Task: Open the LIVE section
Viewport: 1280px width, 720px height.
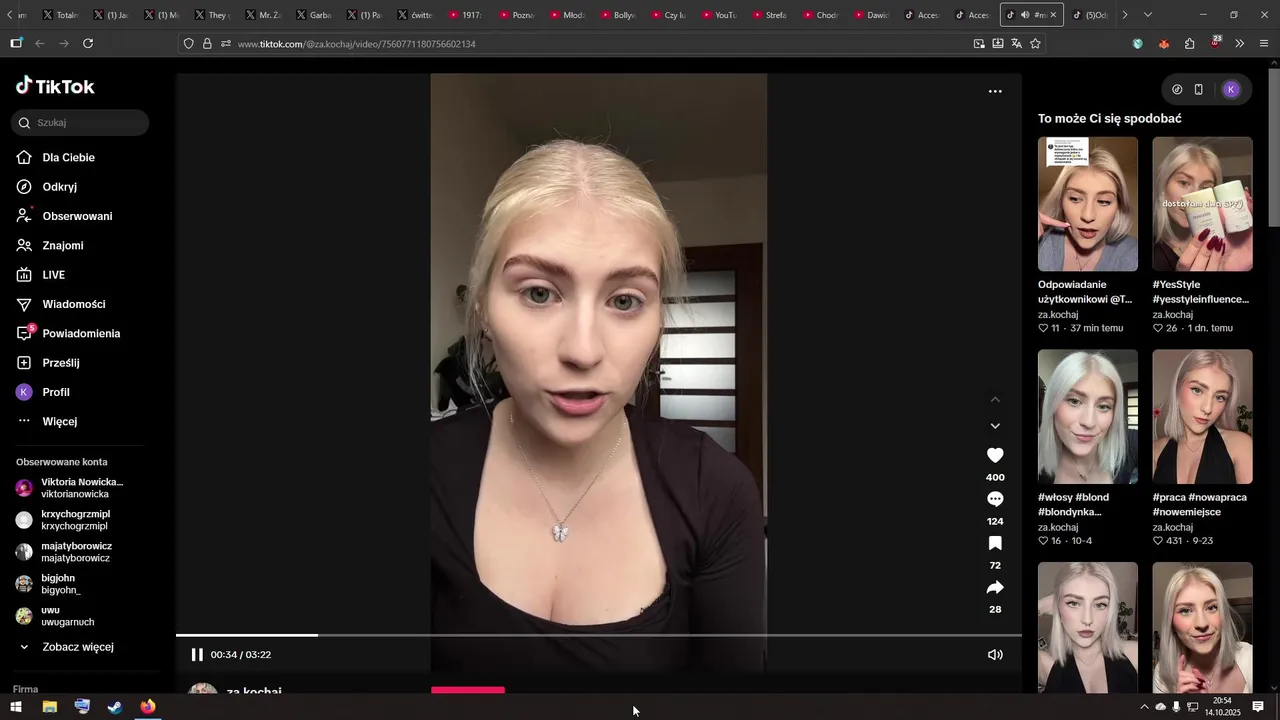Action: click(x=53, y=275)
